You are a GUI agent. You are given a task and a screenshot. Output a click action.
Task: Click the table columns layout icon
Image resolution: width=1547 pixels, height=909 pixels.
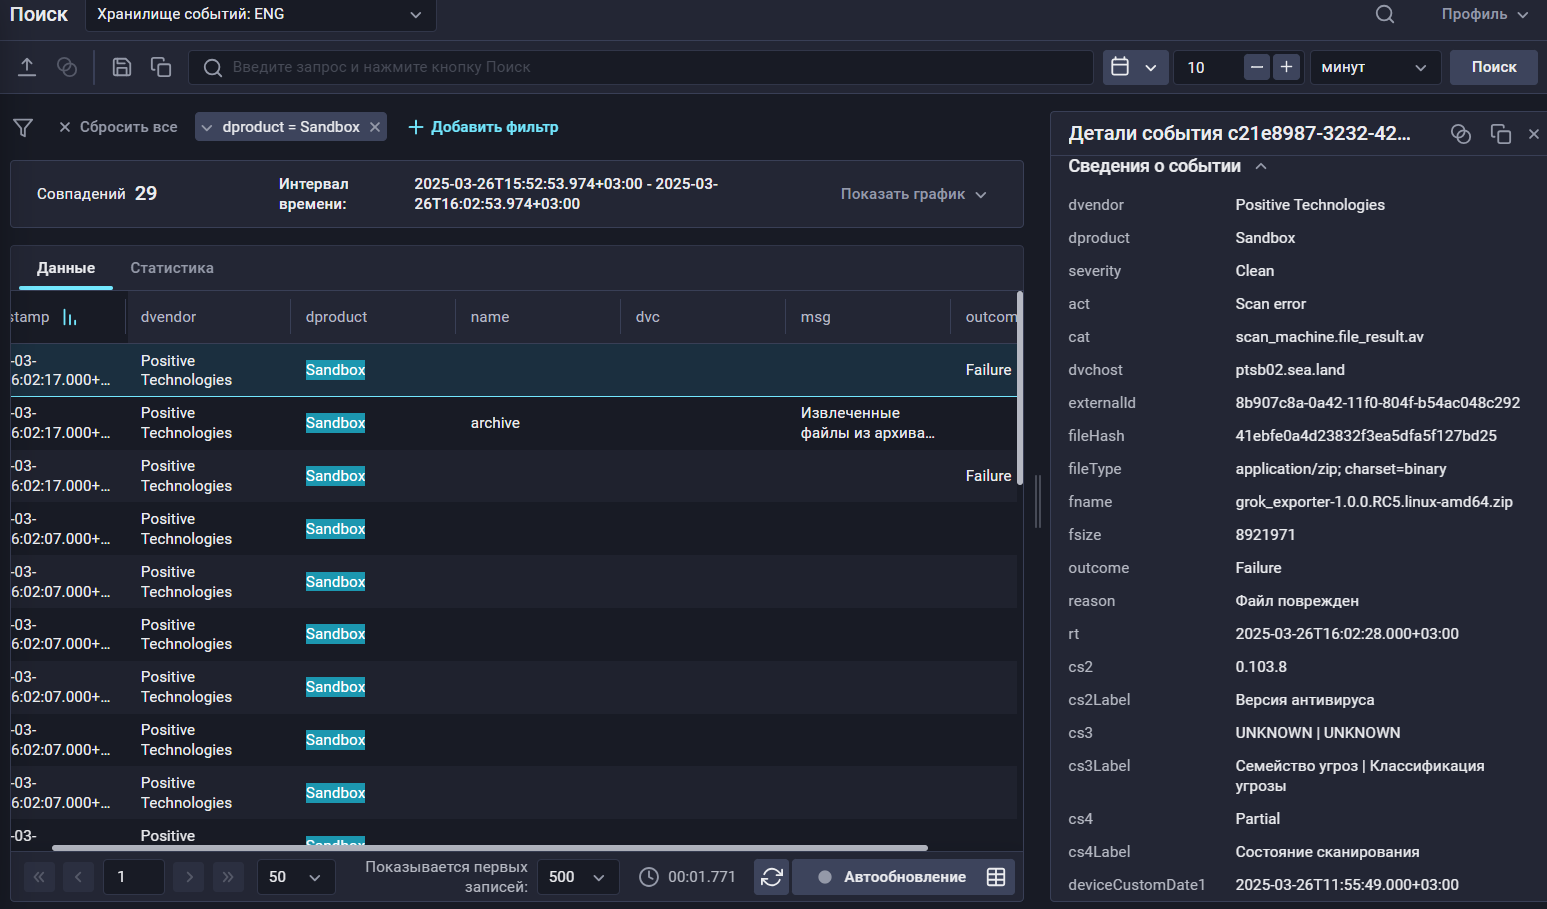[996, 877]
